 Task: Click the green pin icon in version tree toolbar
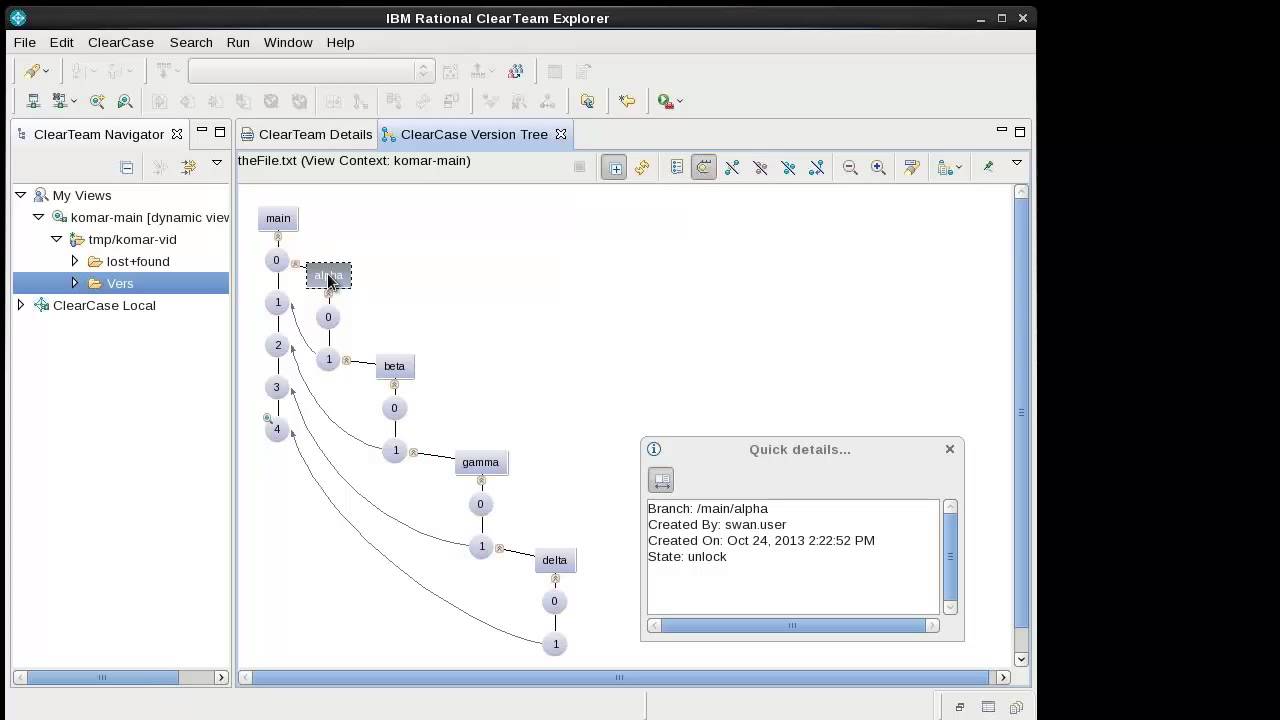(988, 167)
